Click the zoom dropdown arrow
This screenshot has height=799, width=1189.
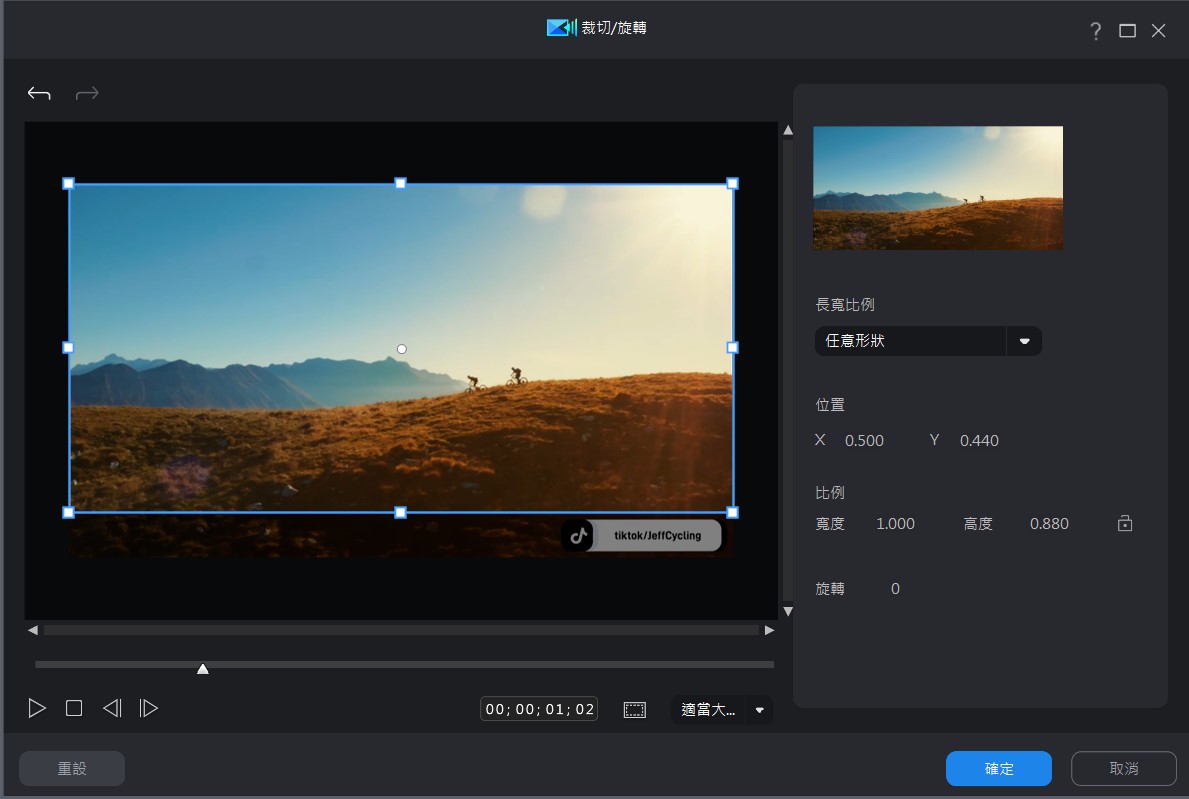pos(759,710)
